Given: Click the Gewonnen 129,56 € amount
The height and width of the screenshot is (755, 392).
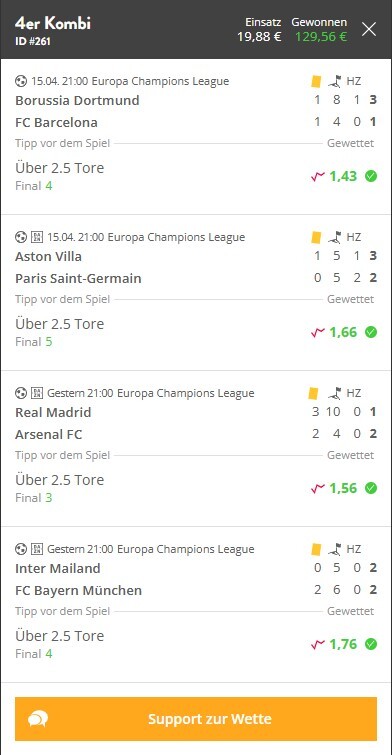Looking at the screenshot, I should click(321, 37).
